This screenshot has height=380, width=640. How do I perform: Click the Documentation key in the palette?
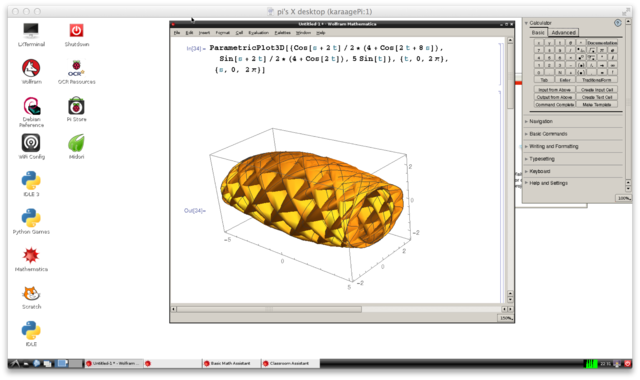[x=602, y=43]
